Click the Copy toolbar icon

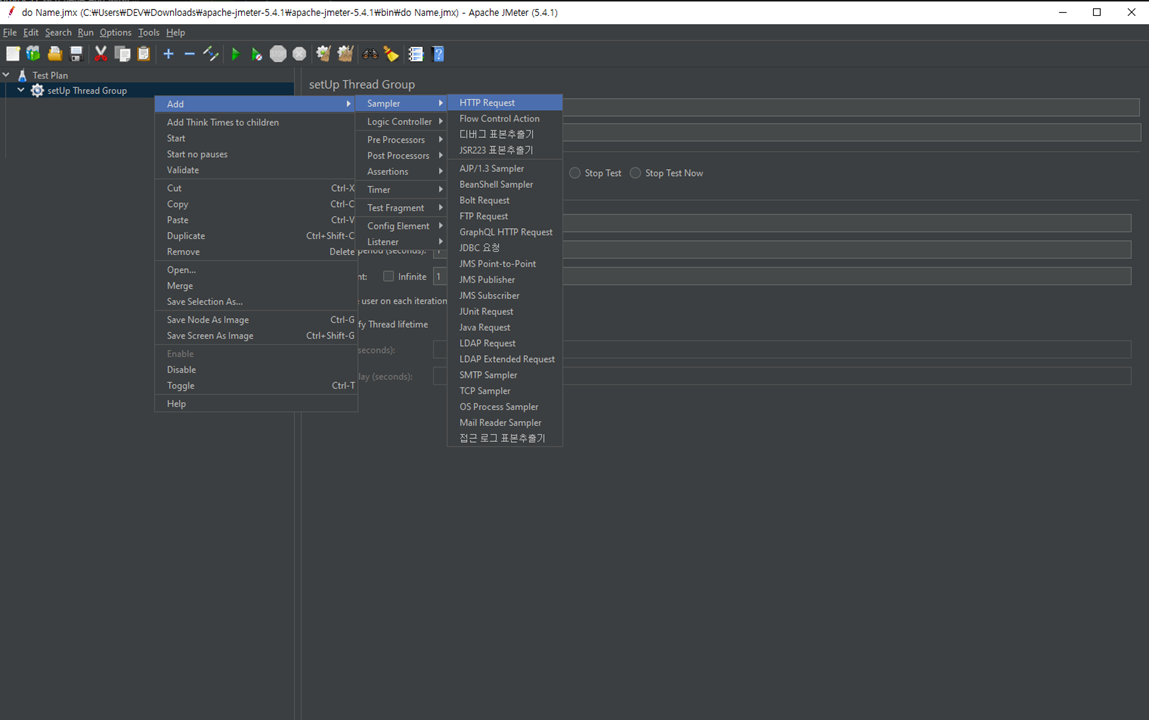click(122, 54)
